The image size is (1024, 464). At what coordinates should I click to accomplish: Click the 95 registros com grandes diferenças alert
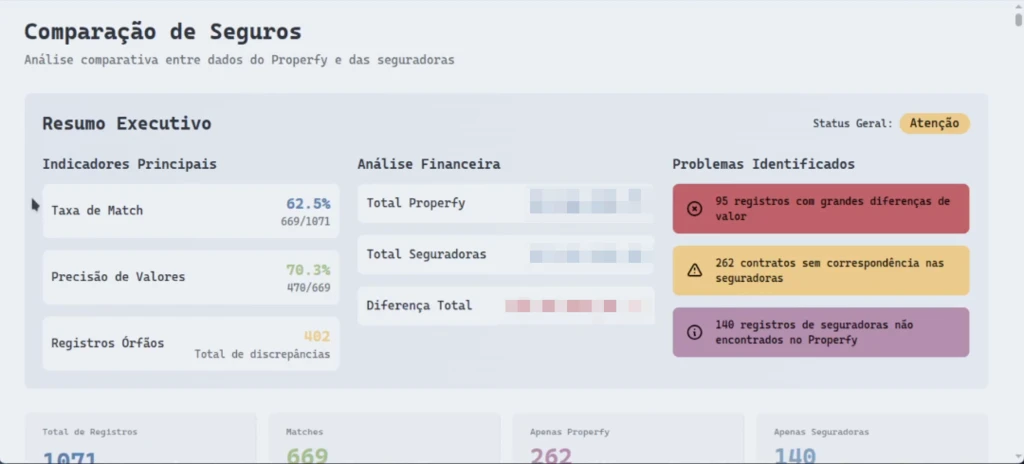(821, 208)
